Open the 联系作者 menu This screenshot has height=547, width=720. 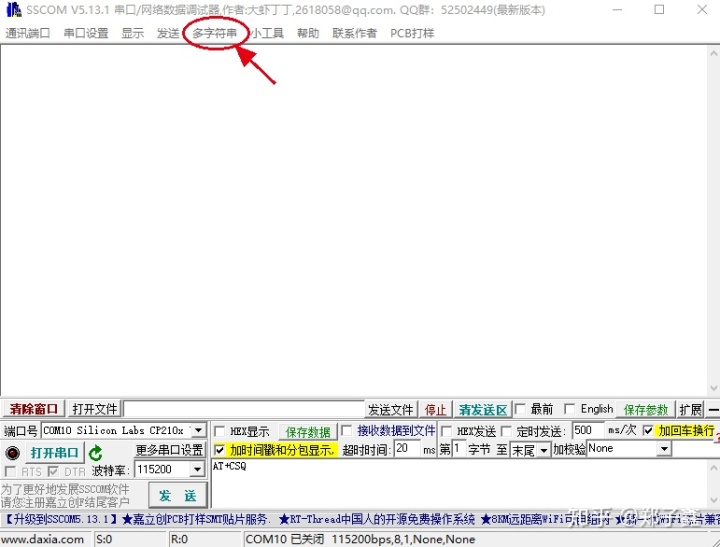354,33
